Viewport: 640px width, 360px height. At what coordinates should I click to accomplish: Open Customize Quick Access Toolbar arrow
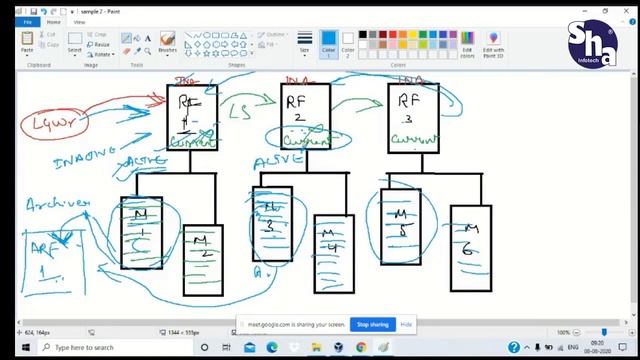72,11
